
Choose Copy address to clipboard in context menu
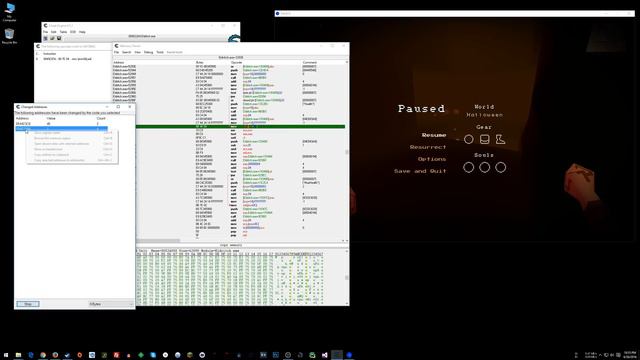tap(73, 155)
